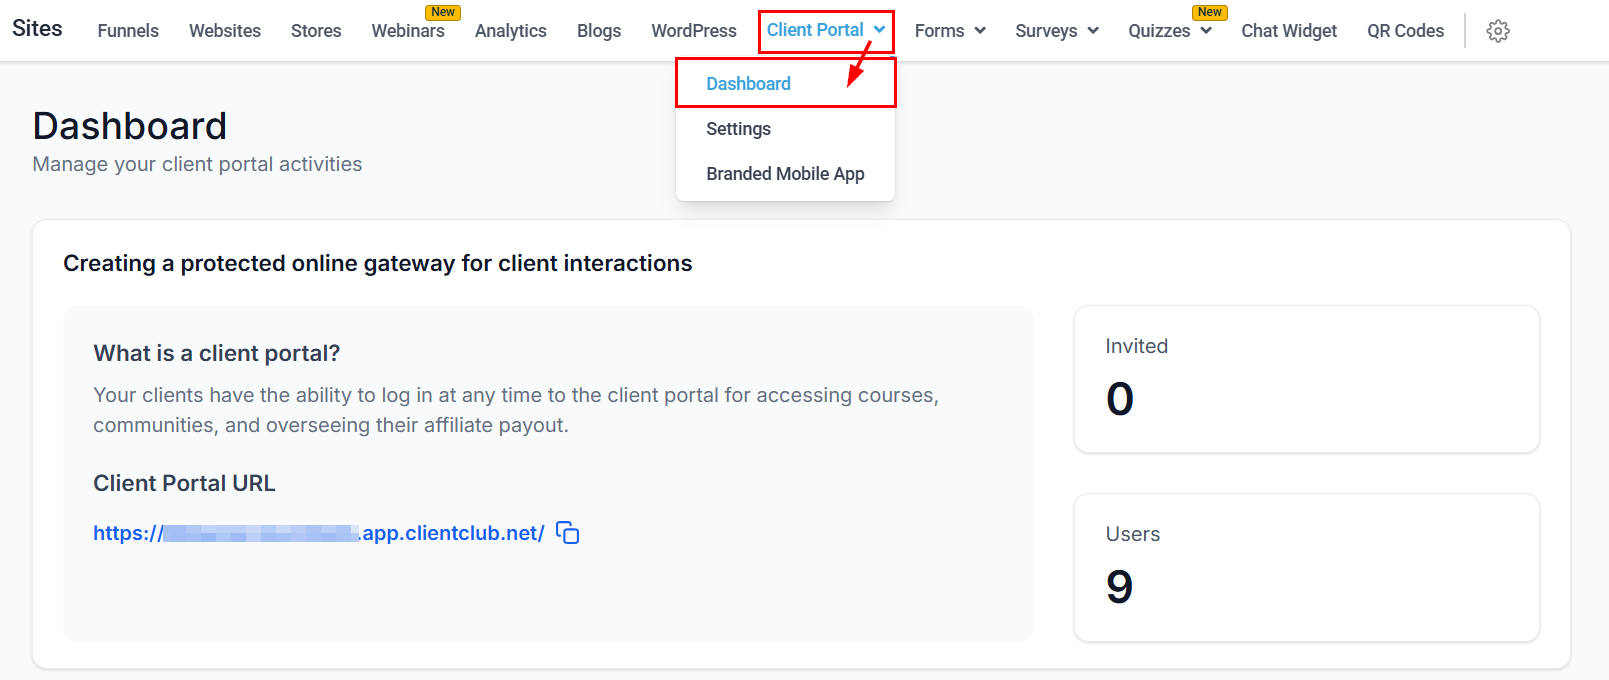Select Dashboard from the dropdown menu
The width and height of the screenshot is (1609, 680).
(x=748, y=84)
